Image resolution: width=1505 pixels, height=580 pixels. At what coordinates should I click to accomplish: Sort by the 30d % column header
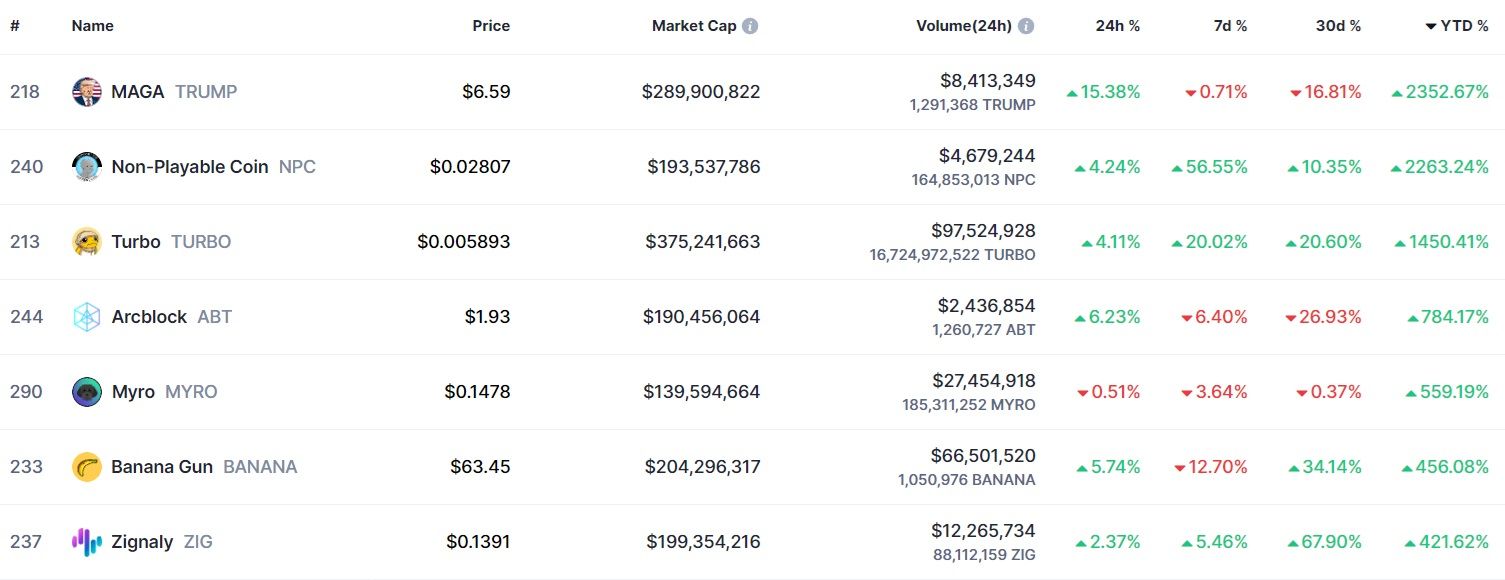(1338, 26)
